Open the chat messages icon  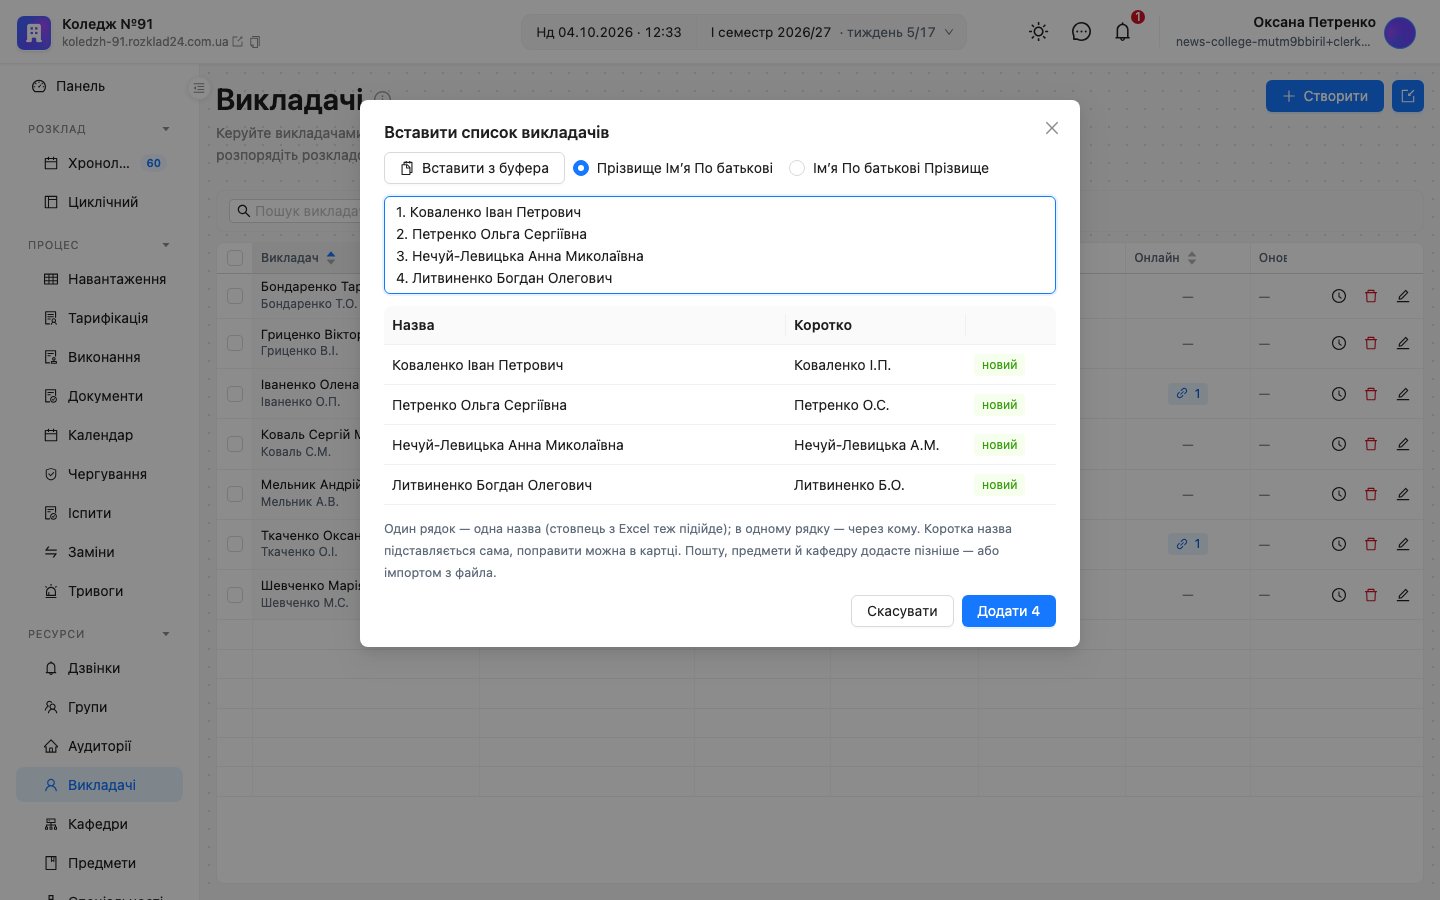pyautogui.click(x=1081, y=32)
